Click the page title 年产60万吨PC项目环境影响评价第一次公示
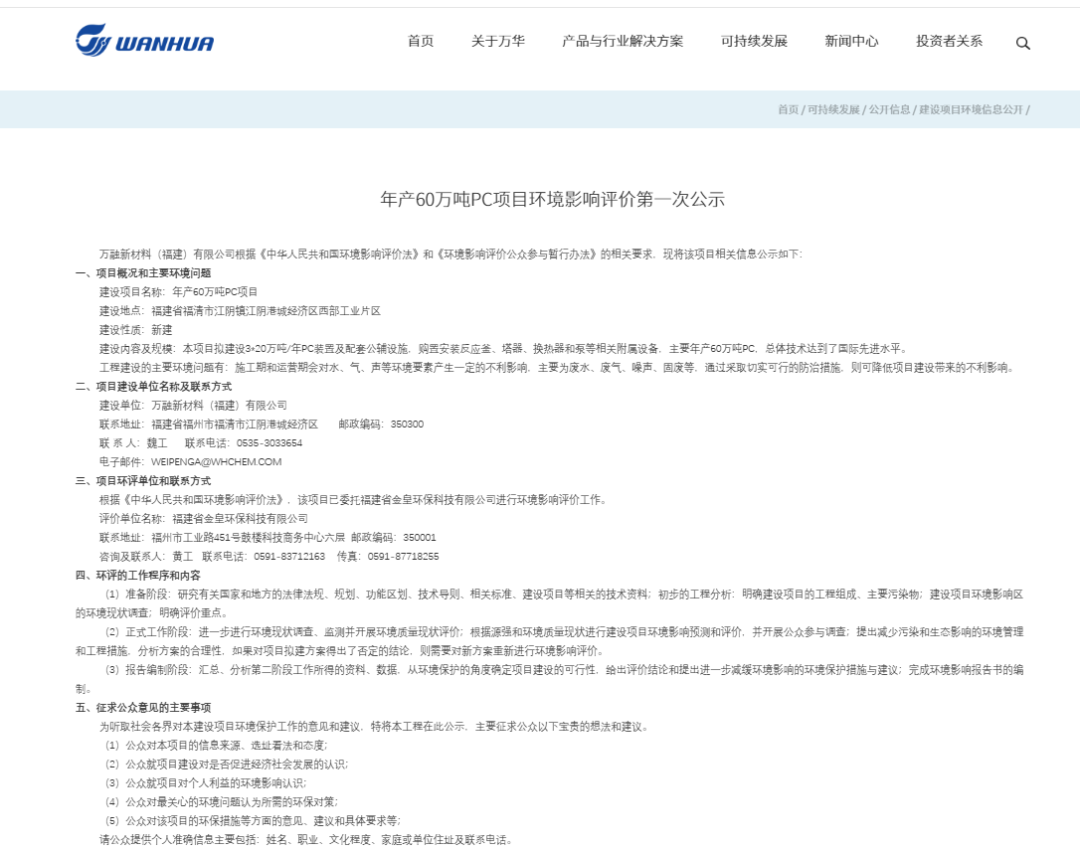 pyautogui.click(x=552, y=199)
